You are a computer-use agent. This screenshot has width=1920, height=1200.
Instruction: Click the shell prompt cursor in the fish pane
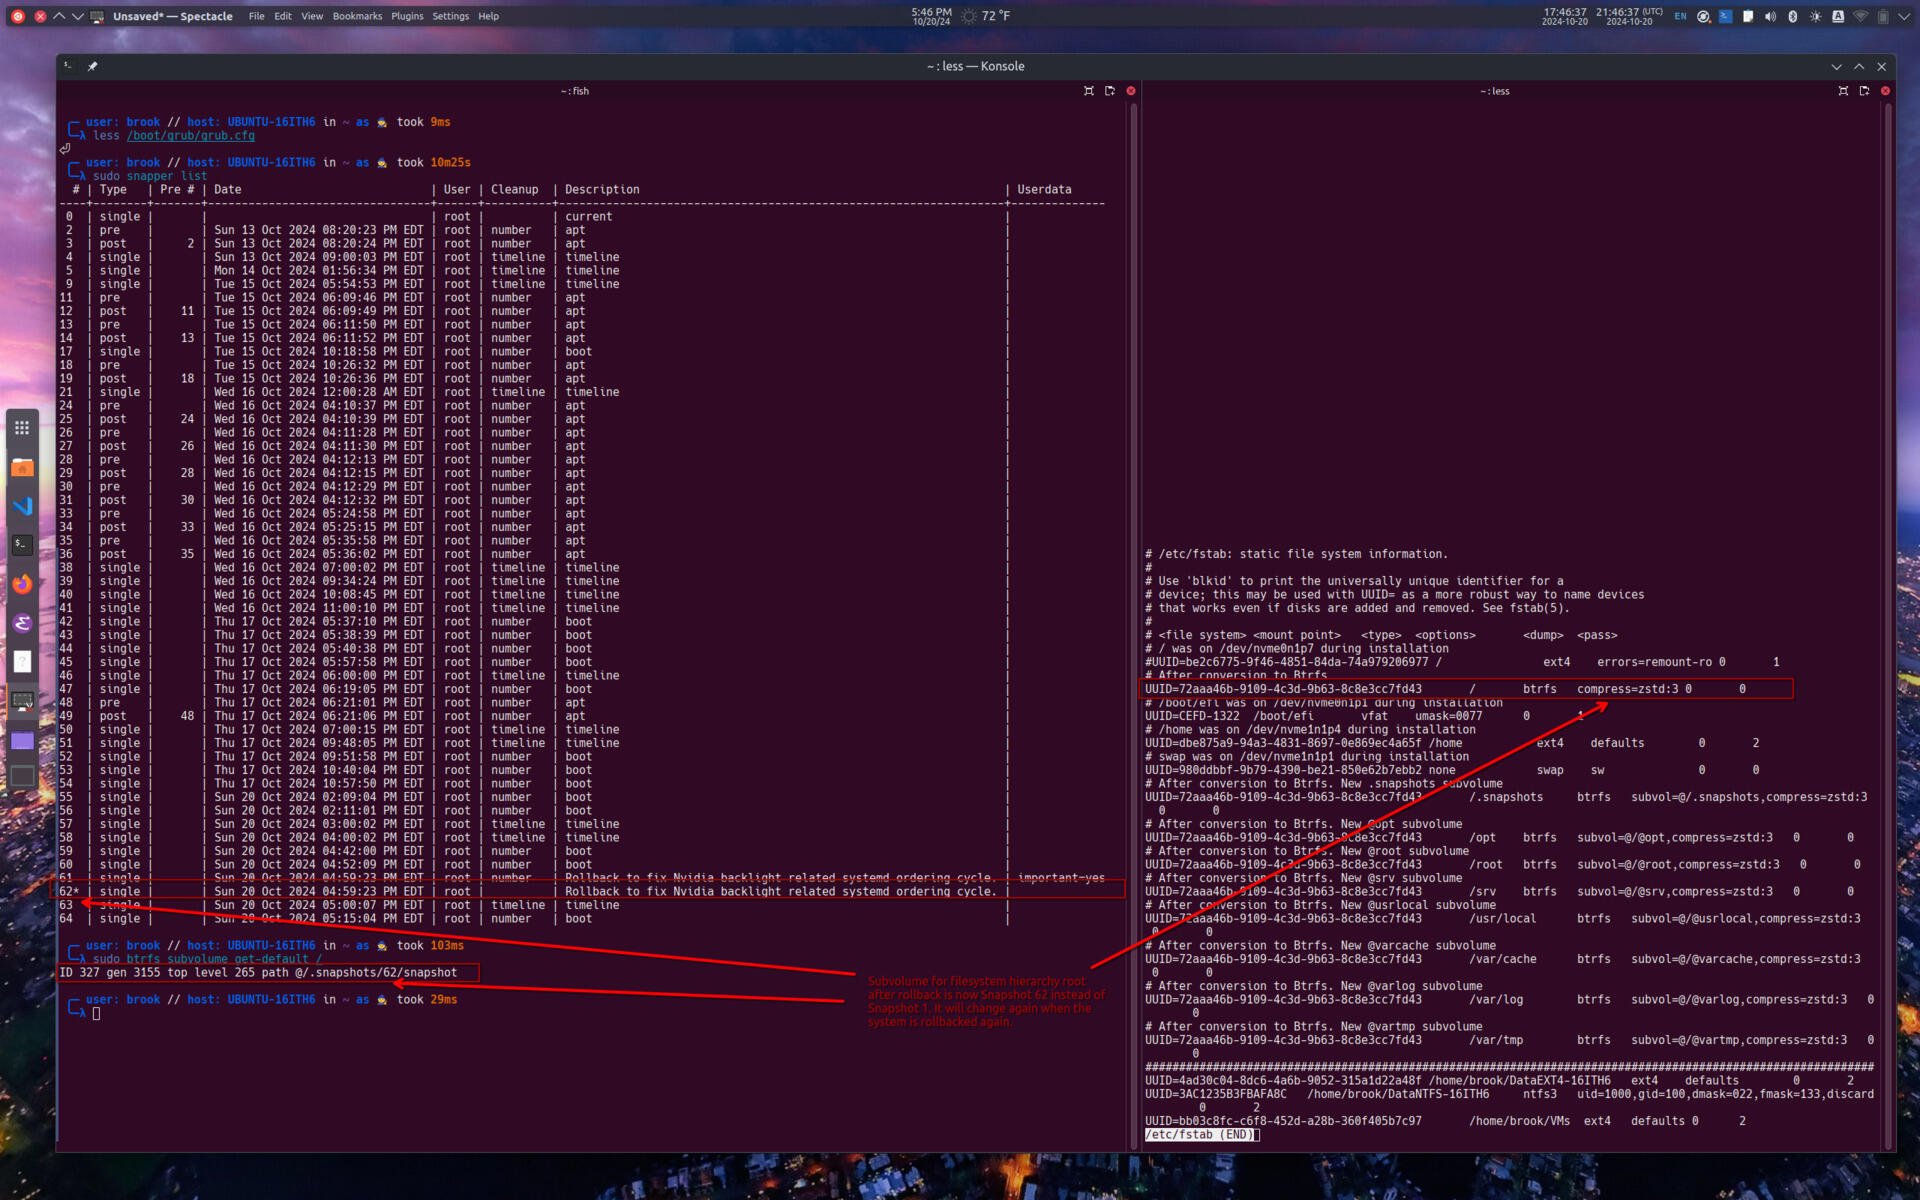[96, 1013]
